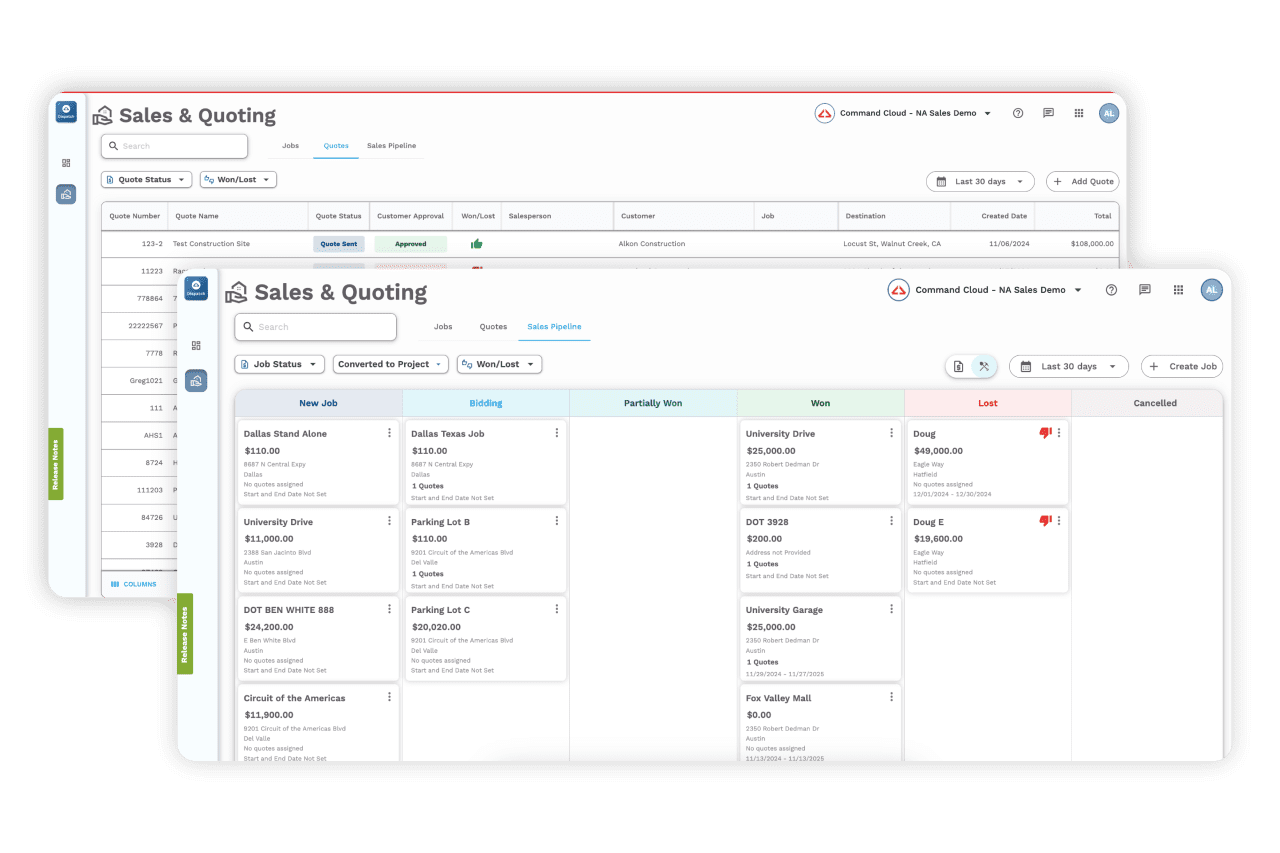The height and width of the screenshot is (853, 1280).
Task: Click the Command Cloud logo in the header
Action: tap(898, 290)
